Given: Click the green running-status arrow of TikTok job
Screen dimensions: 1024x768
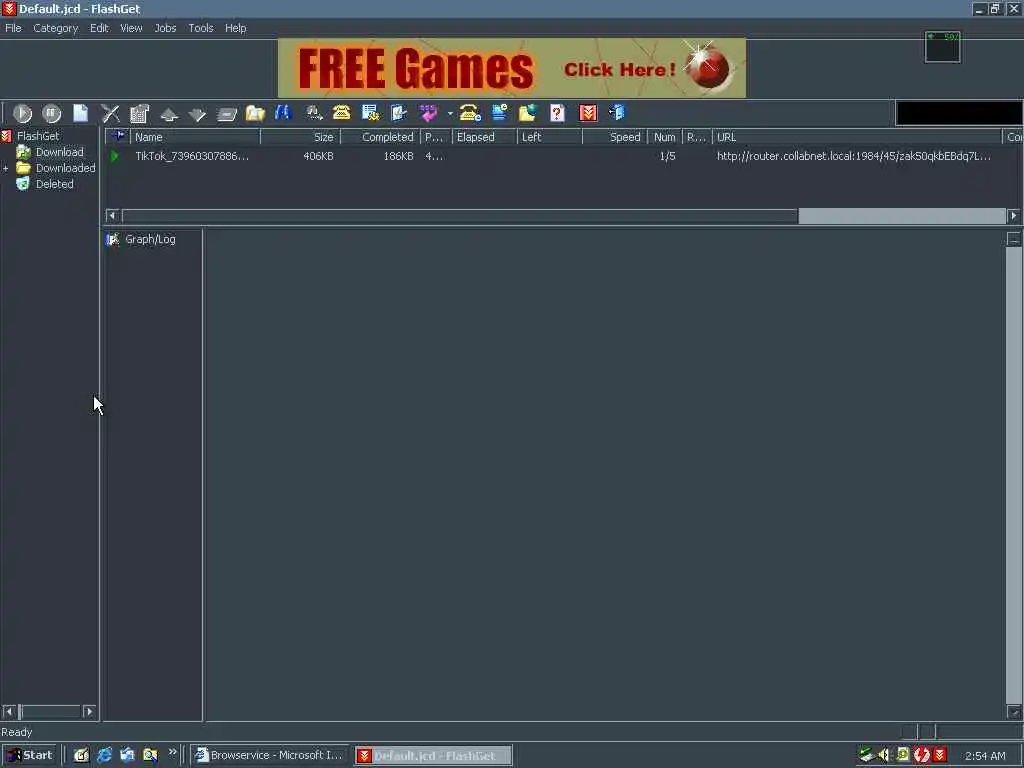Looking at the screenshot, I should [x=115, y=156].
